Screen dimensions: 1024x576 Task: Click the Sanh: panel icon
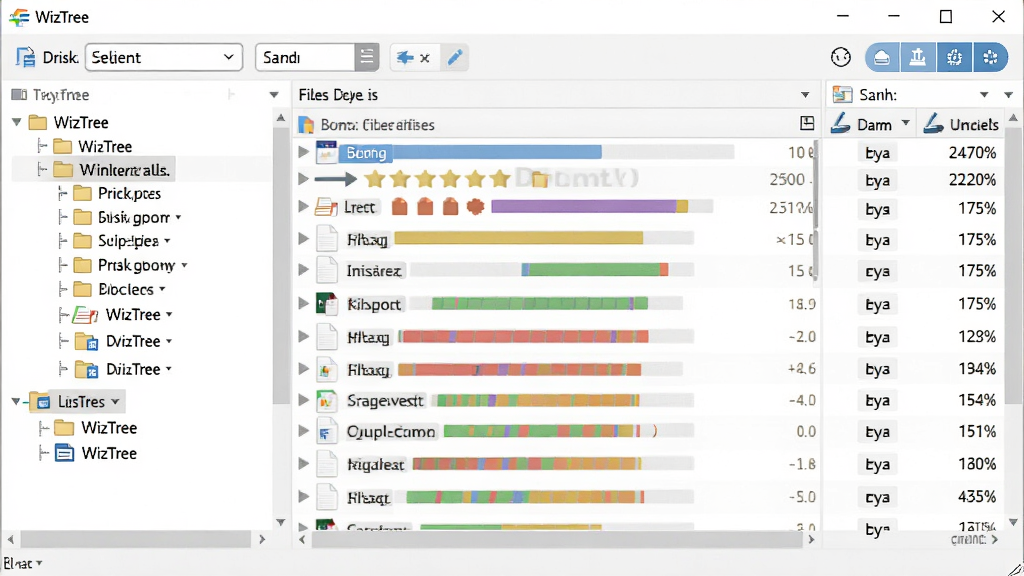point(842,95)
